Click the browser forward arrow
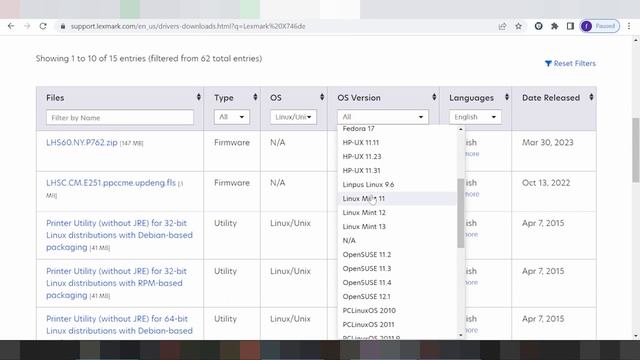640x360 pixels. pos(27,26)
